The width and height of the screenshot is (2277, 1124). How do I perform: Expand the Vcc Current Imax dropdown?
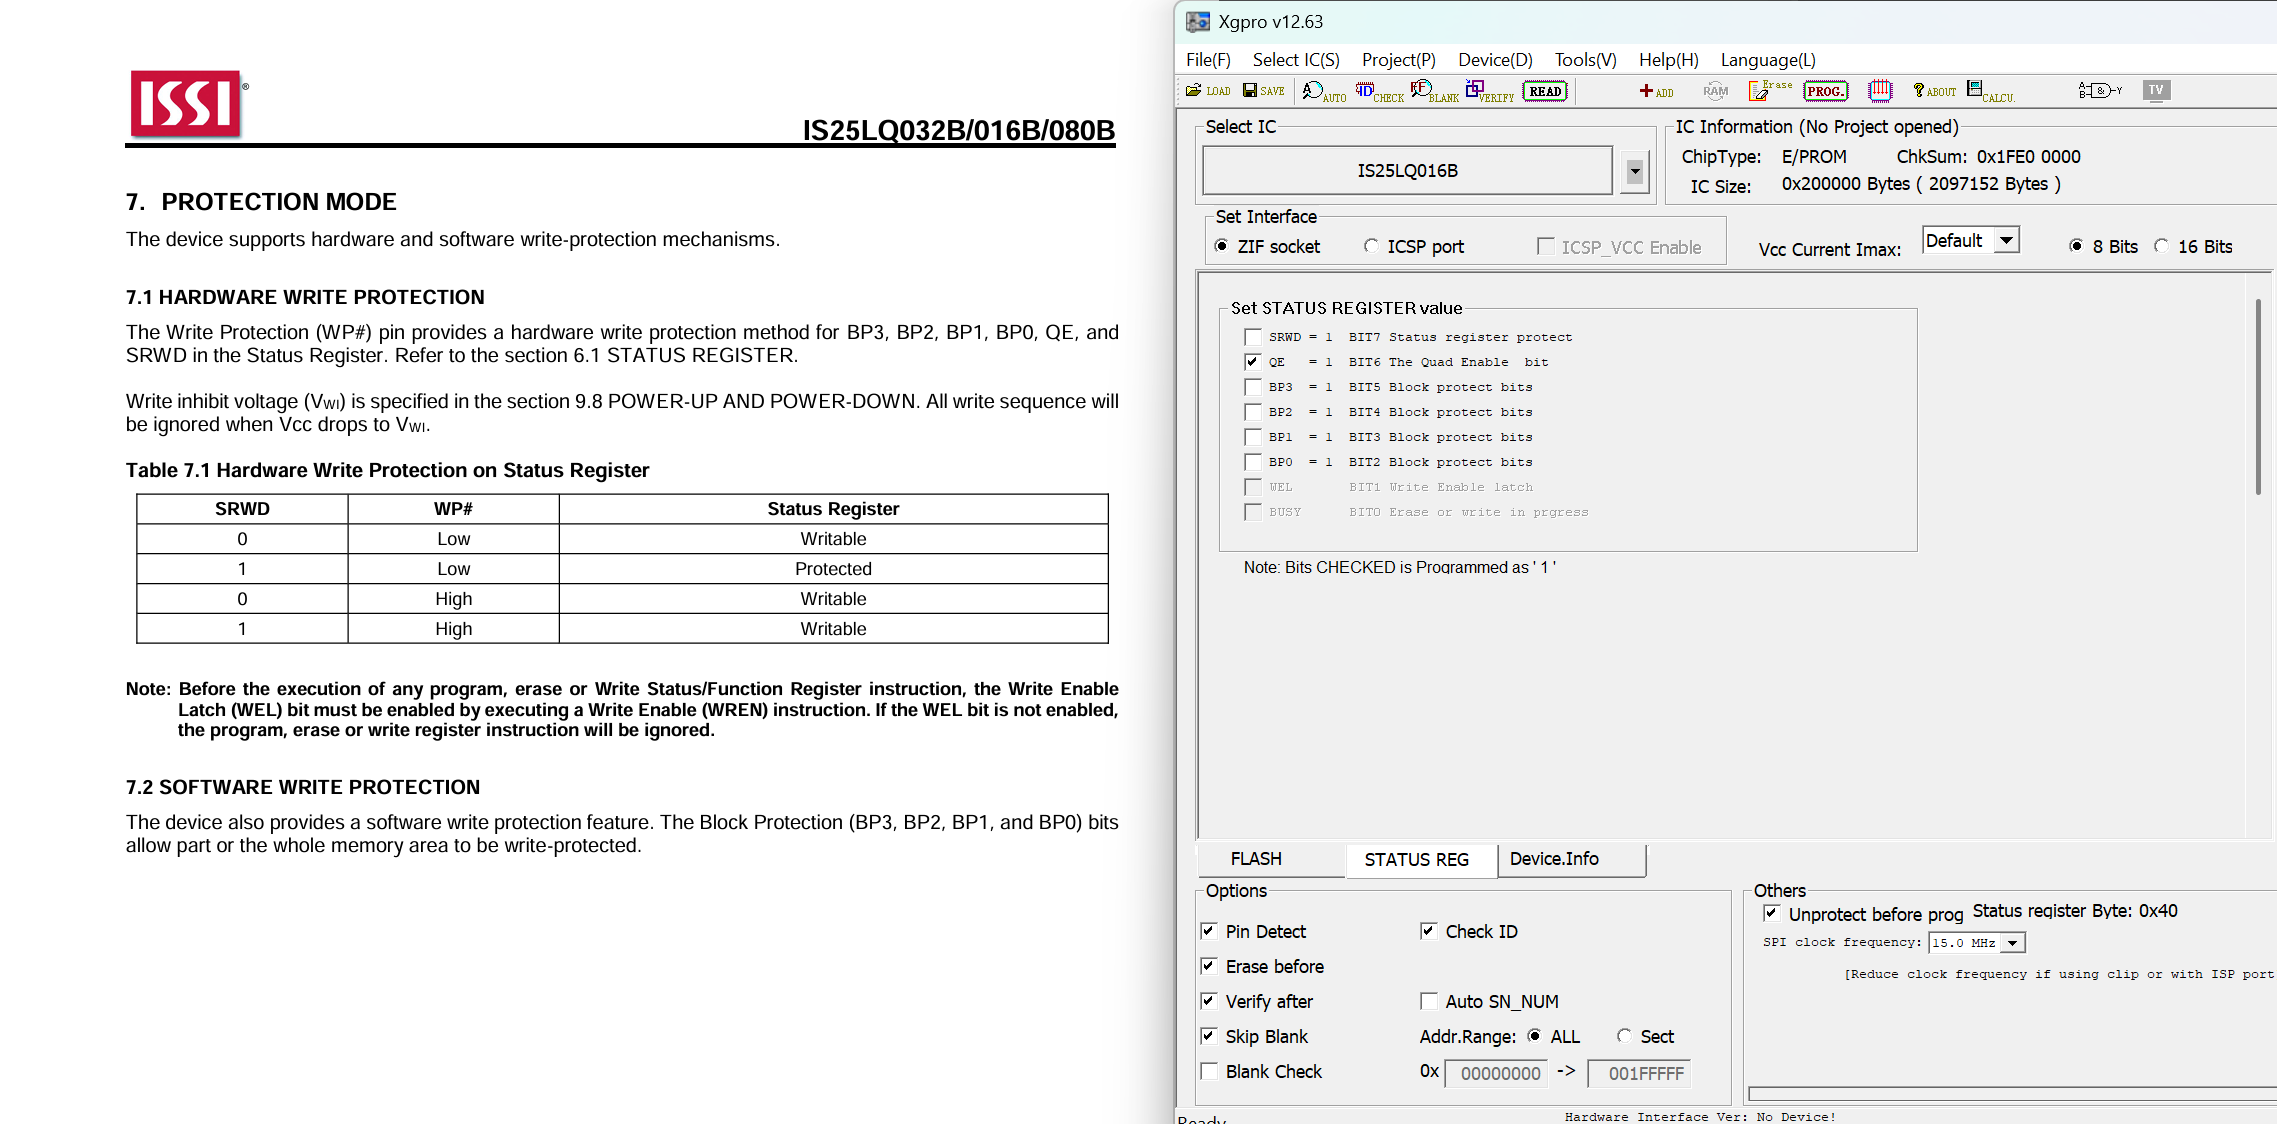coord(2006,241)
